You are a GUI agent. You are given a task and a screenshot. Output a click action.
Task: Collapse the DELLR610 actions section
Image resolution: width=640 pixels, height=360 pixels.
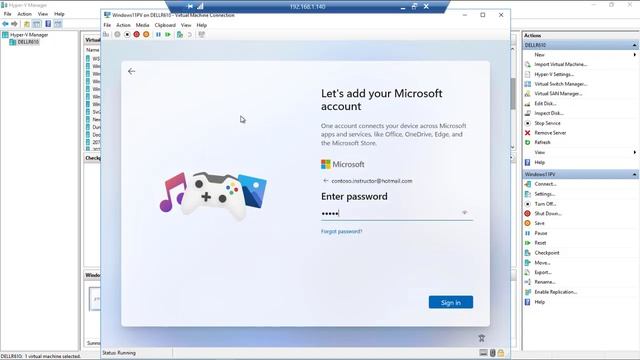point(634,45)
